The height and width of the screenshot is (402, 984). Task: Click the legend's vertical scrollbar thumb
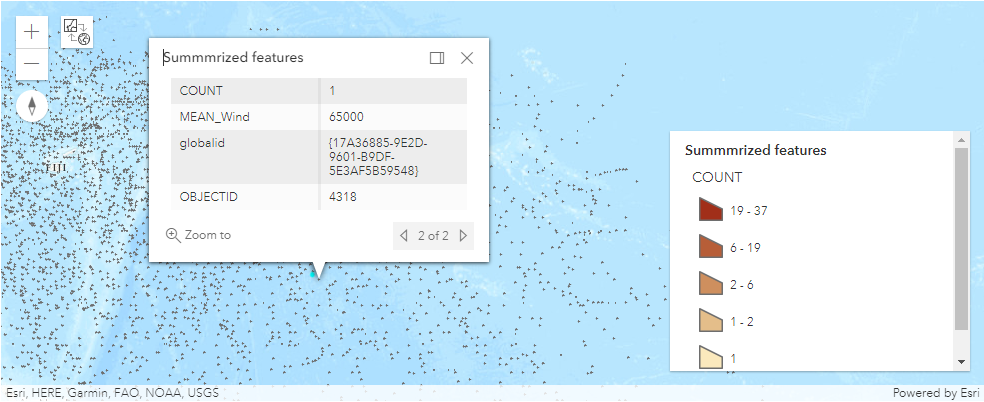(961, 238)
